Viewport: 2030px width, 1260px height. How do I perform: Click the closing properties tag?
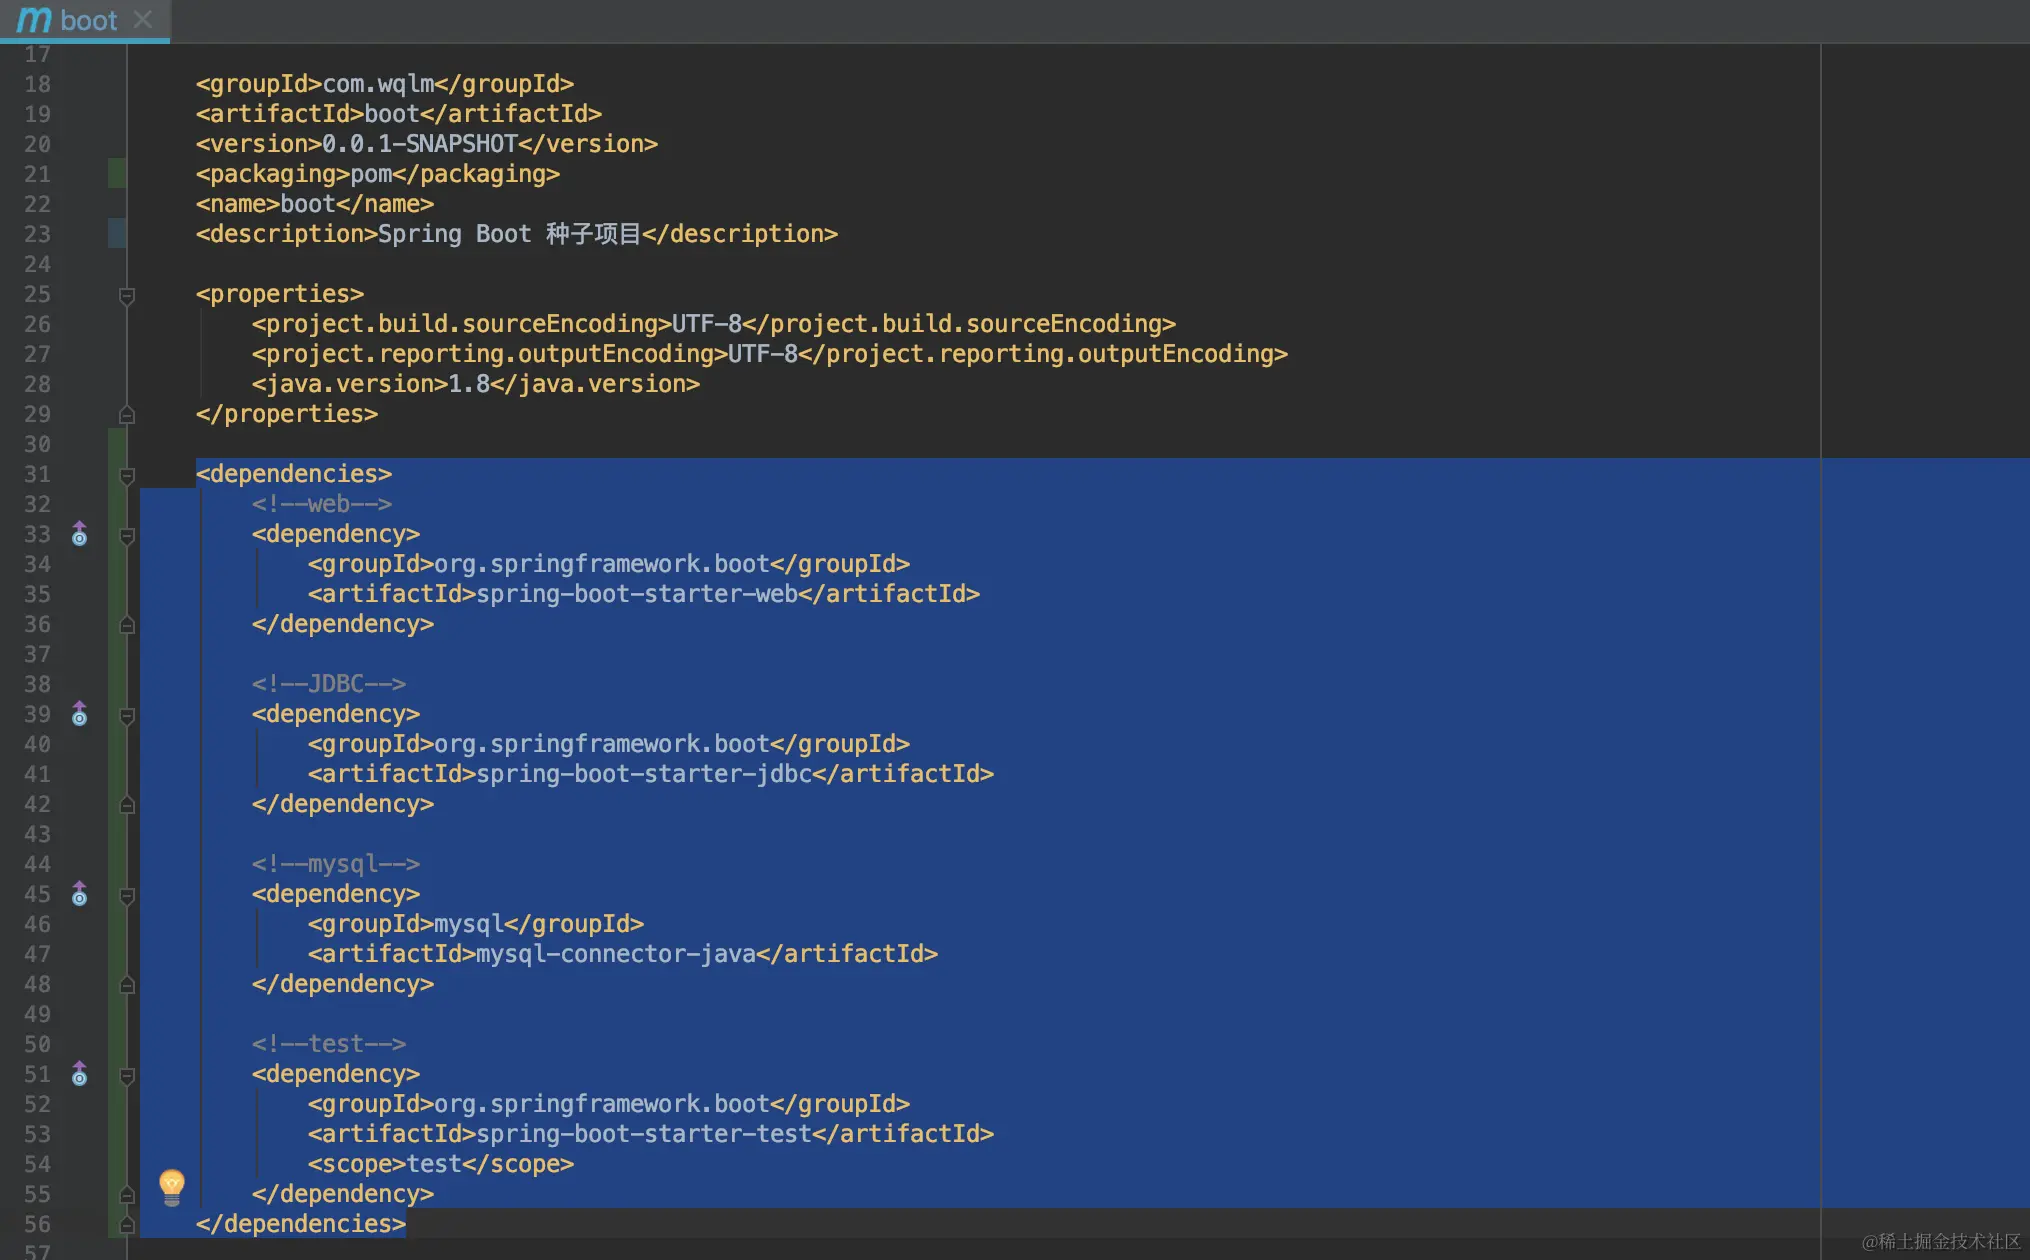click(287, 414)
